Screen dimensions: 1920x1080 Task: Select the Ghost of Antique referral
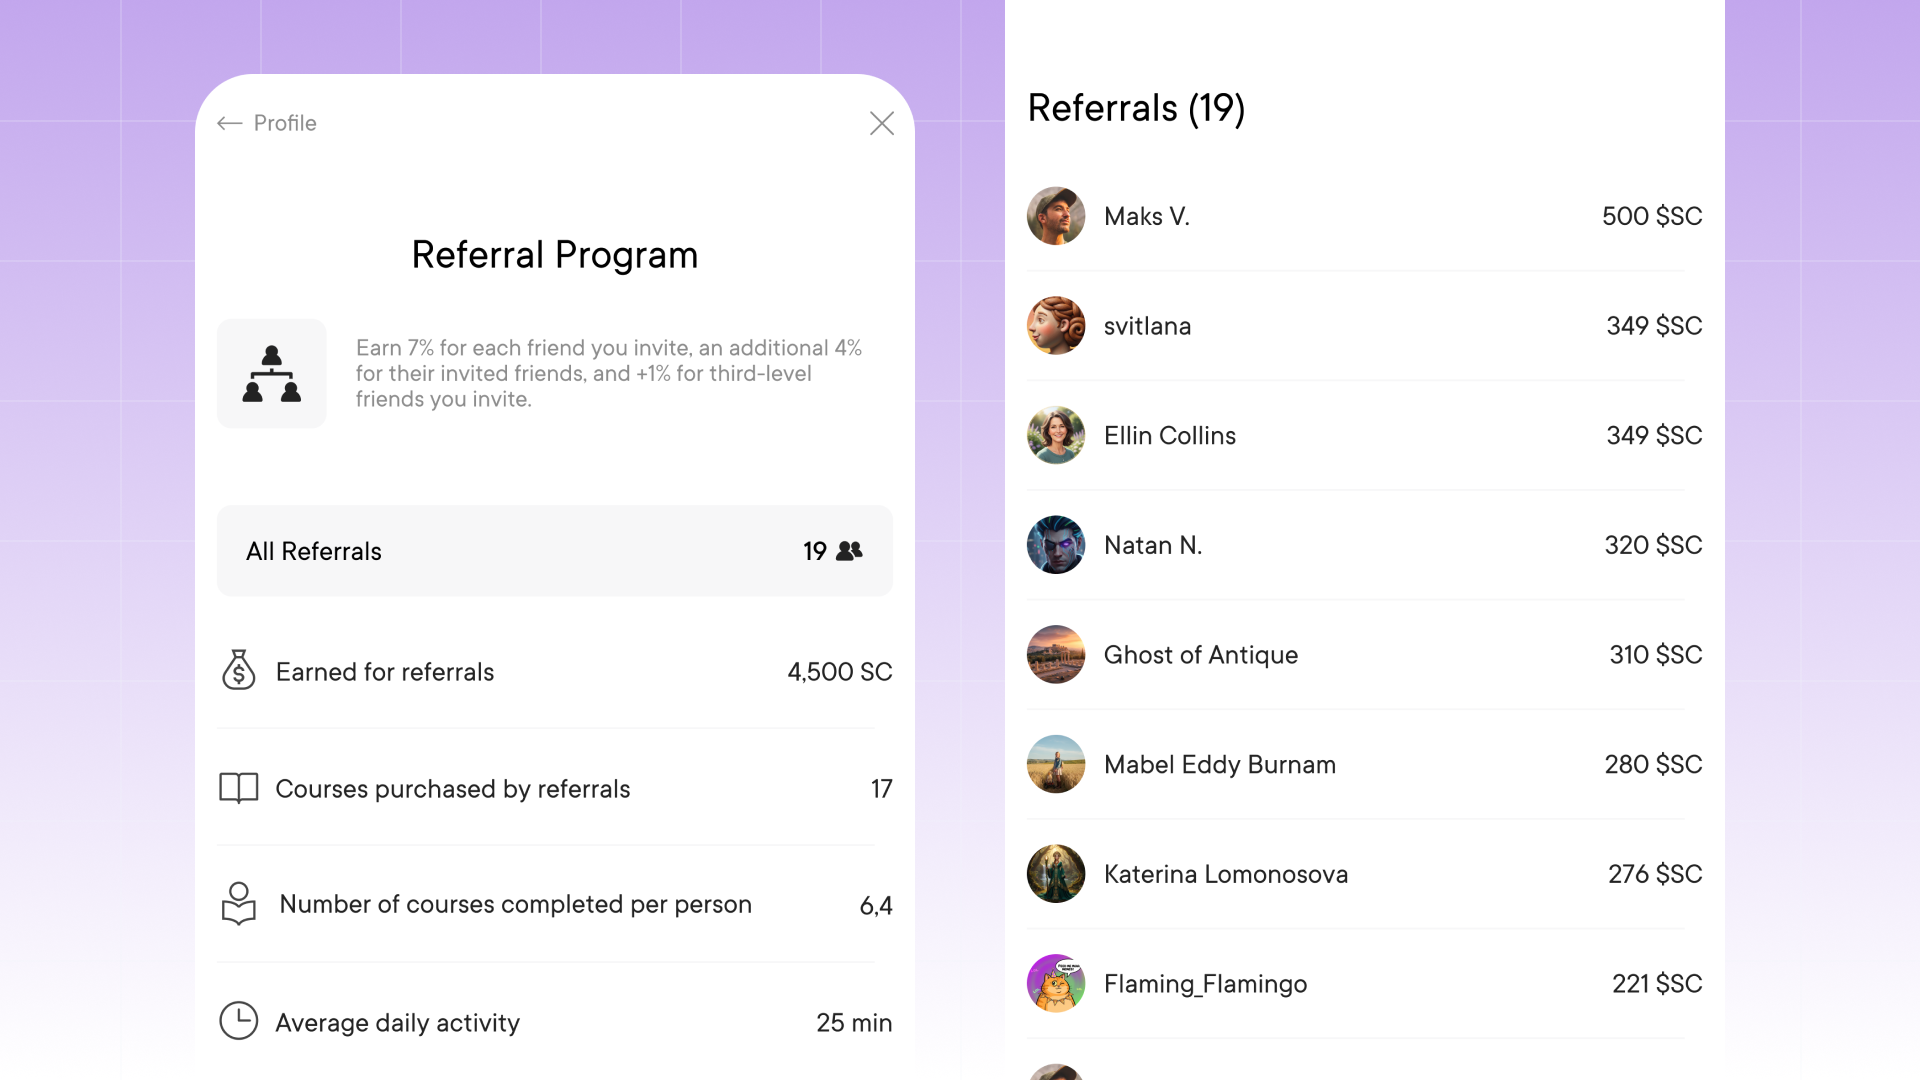[x=1363, y=655]
